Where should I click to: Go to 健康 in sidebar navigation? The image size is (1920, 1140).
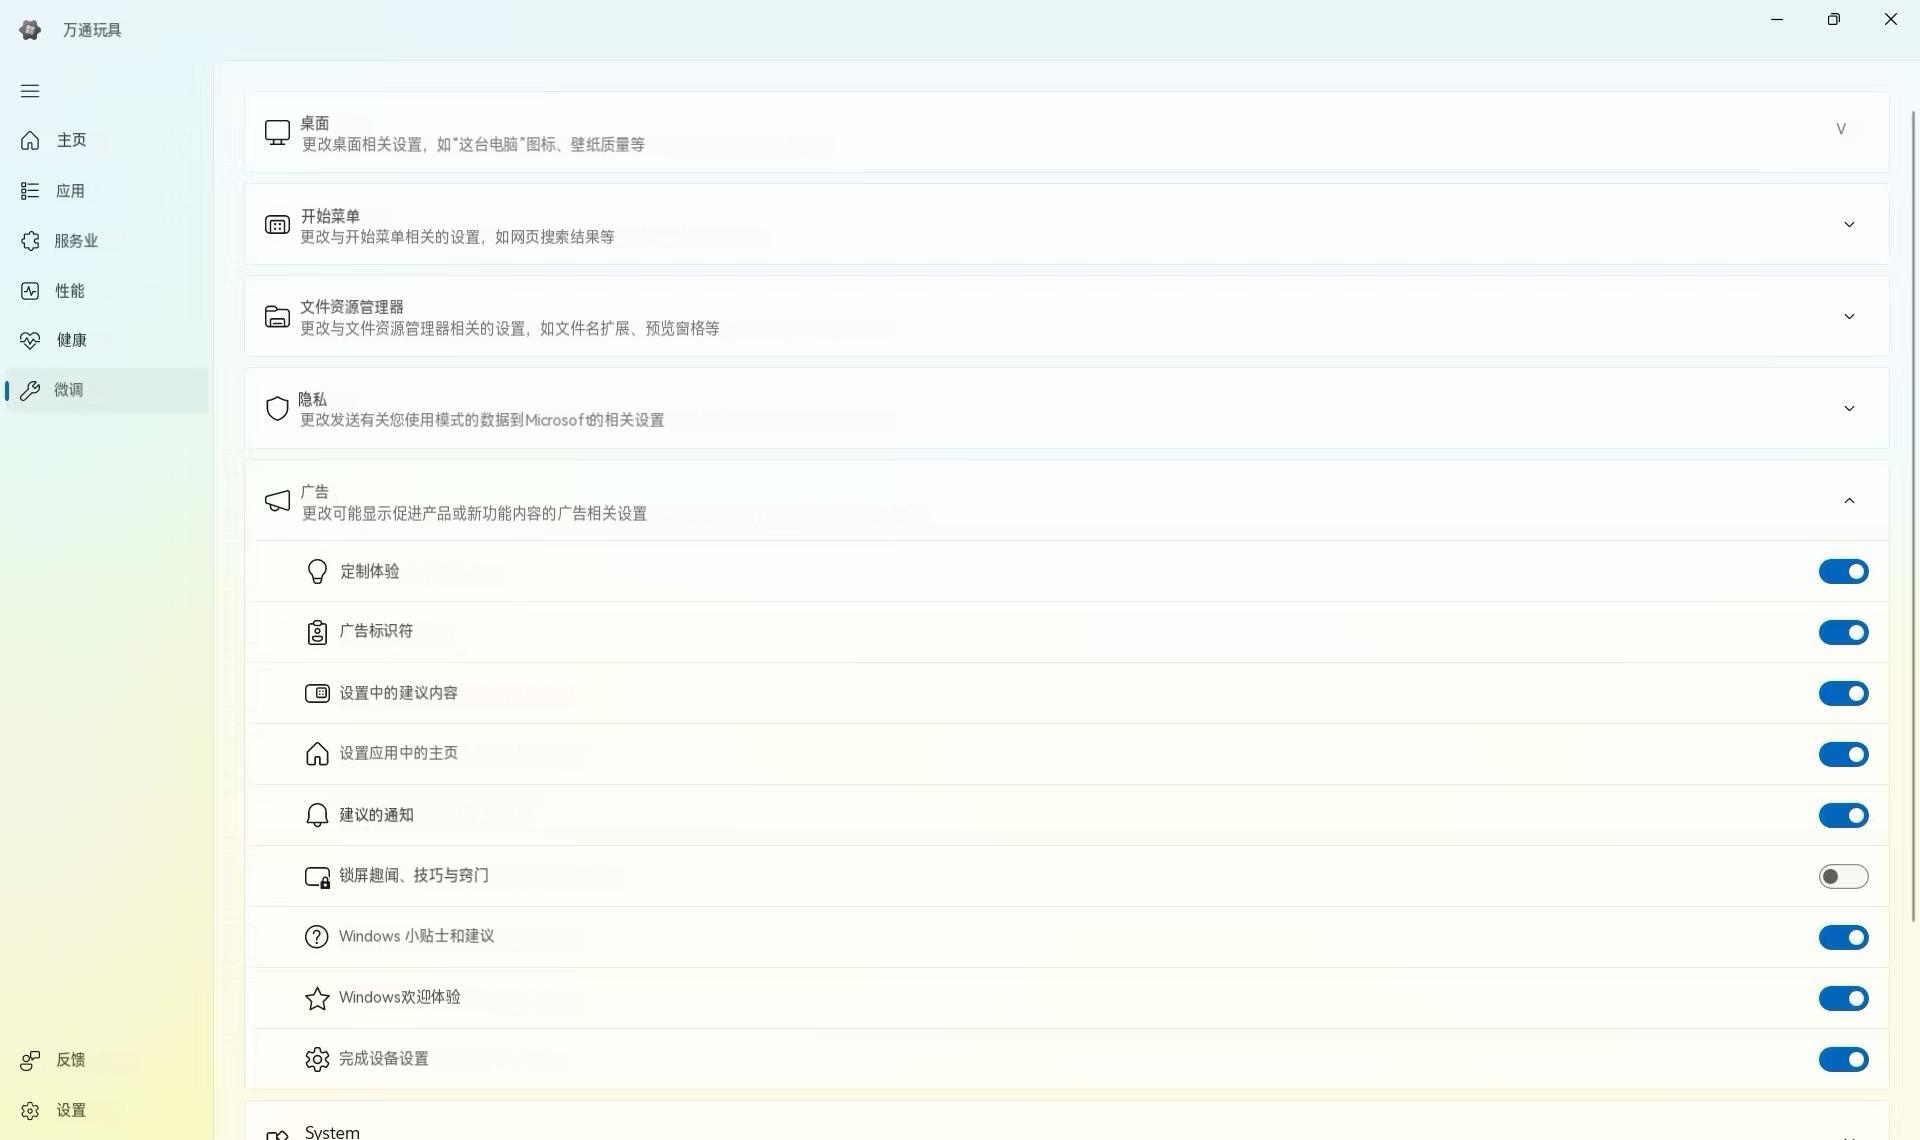pyautogui.click(x=70, y=340)
